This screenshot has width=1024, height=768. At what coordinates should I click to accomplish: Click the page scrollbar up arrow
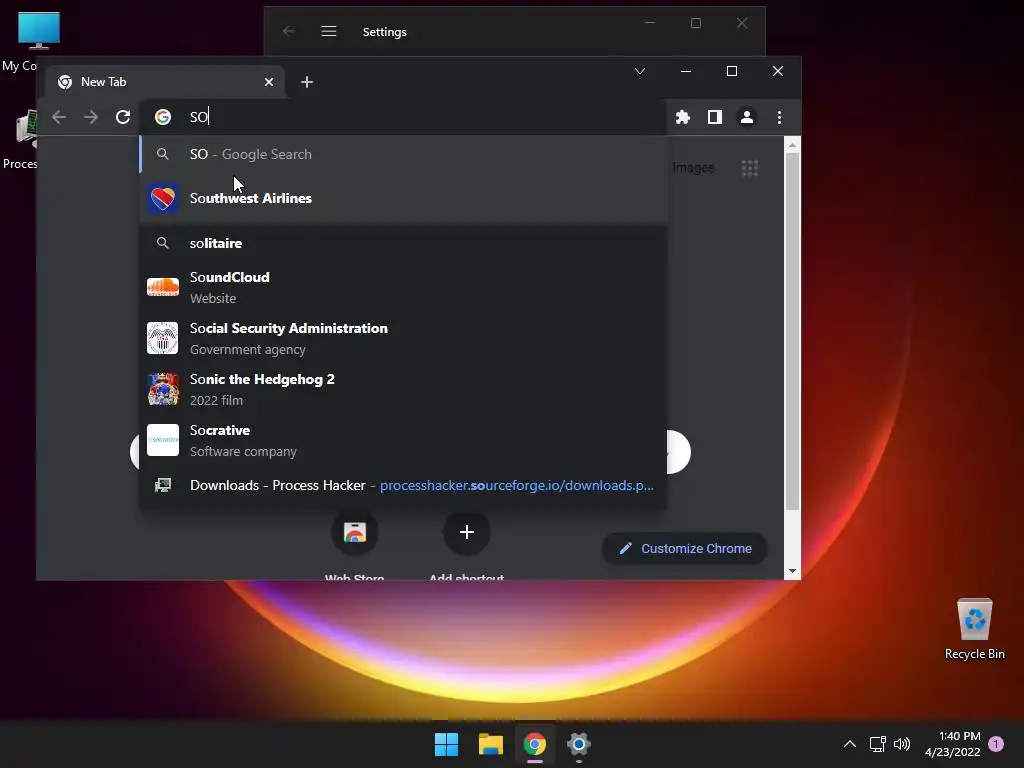pos(792,145)
